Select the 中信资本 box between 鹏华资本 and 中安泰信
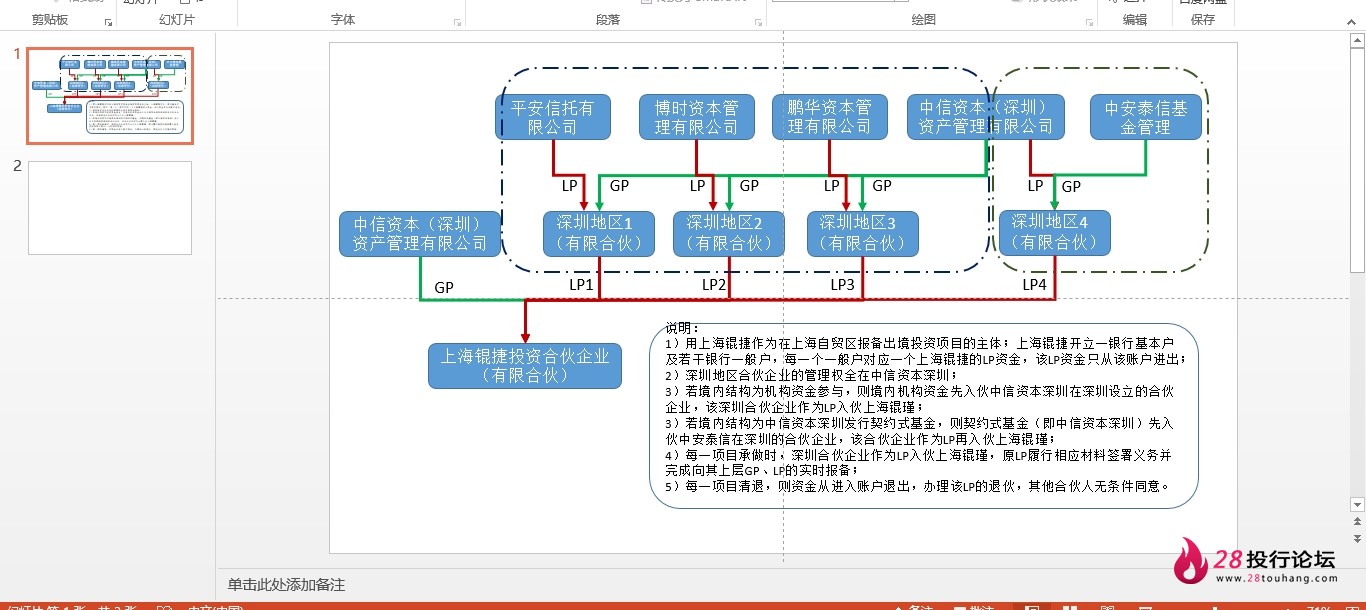This screenshot has width=1366, height=610. [x=986, y=117]
